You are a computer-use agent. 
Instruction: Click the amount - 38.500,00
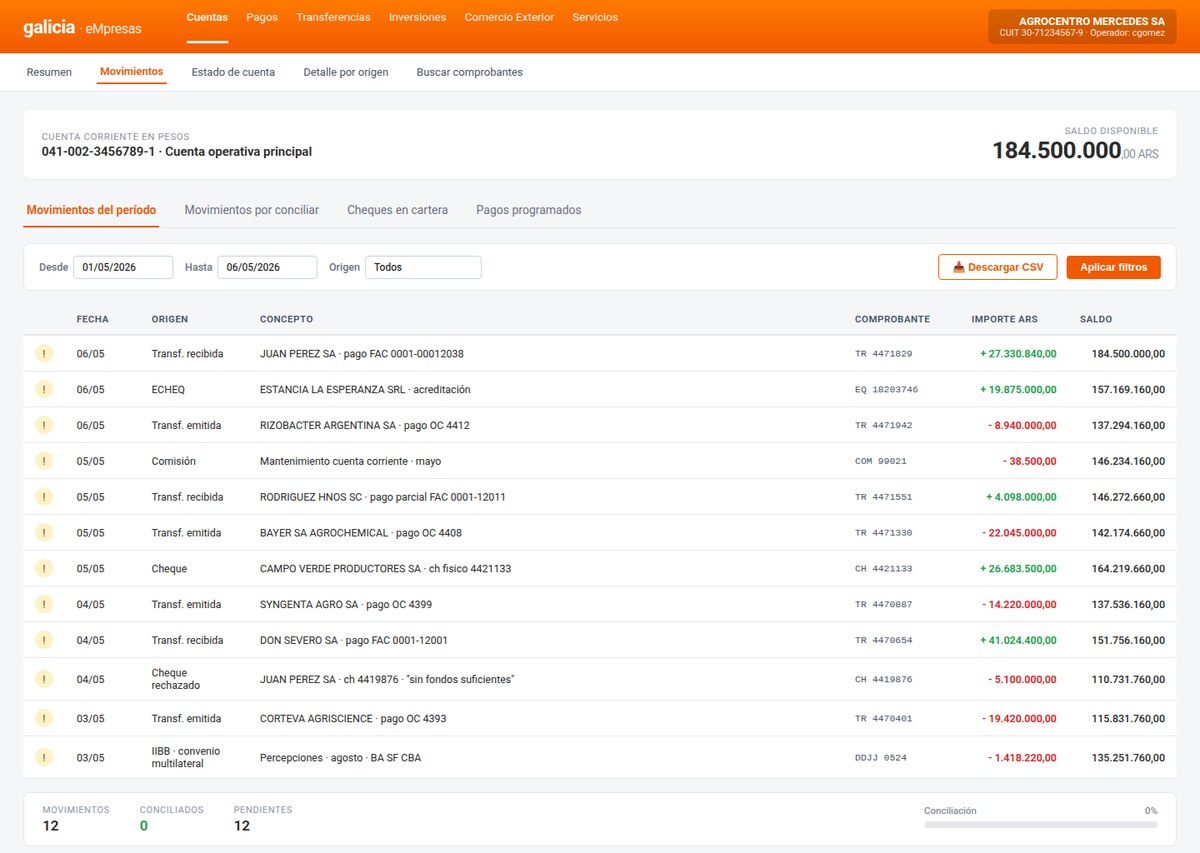[x=1030, y=461]
